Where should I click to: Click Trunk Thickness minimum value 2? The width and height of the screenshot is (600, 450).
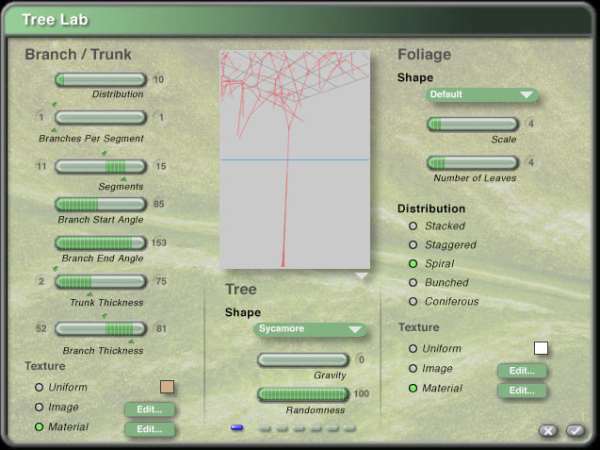[x=41, y=281]
